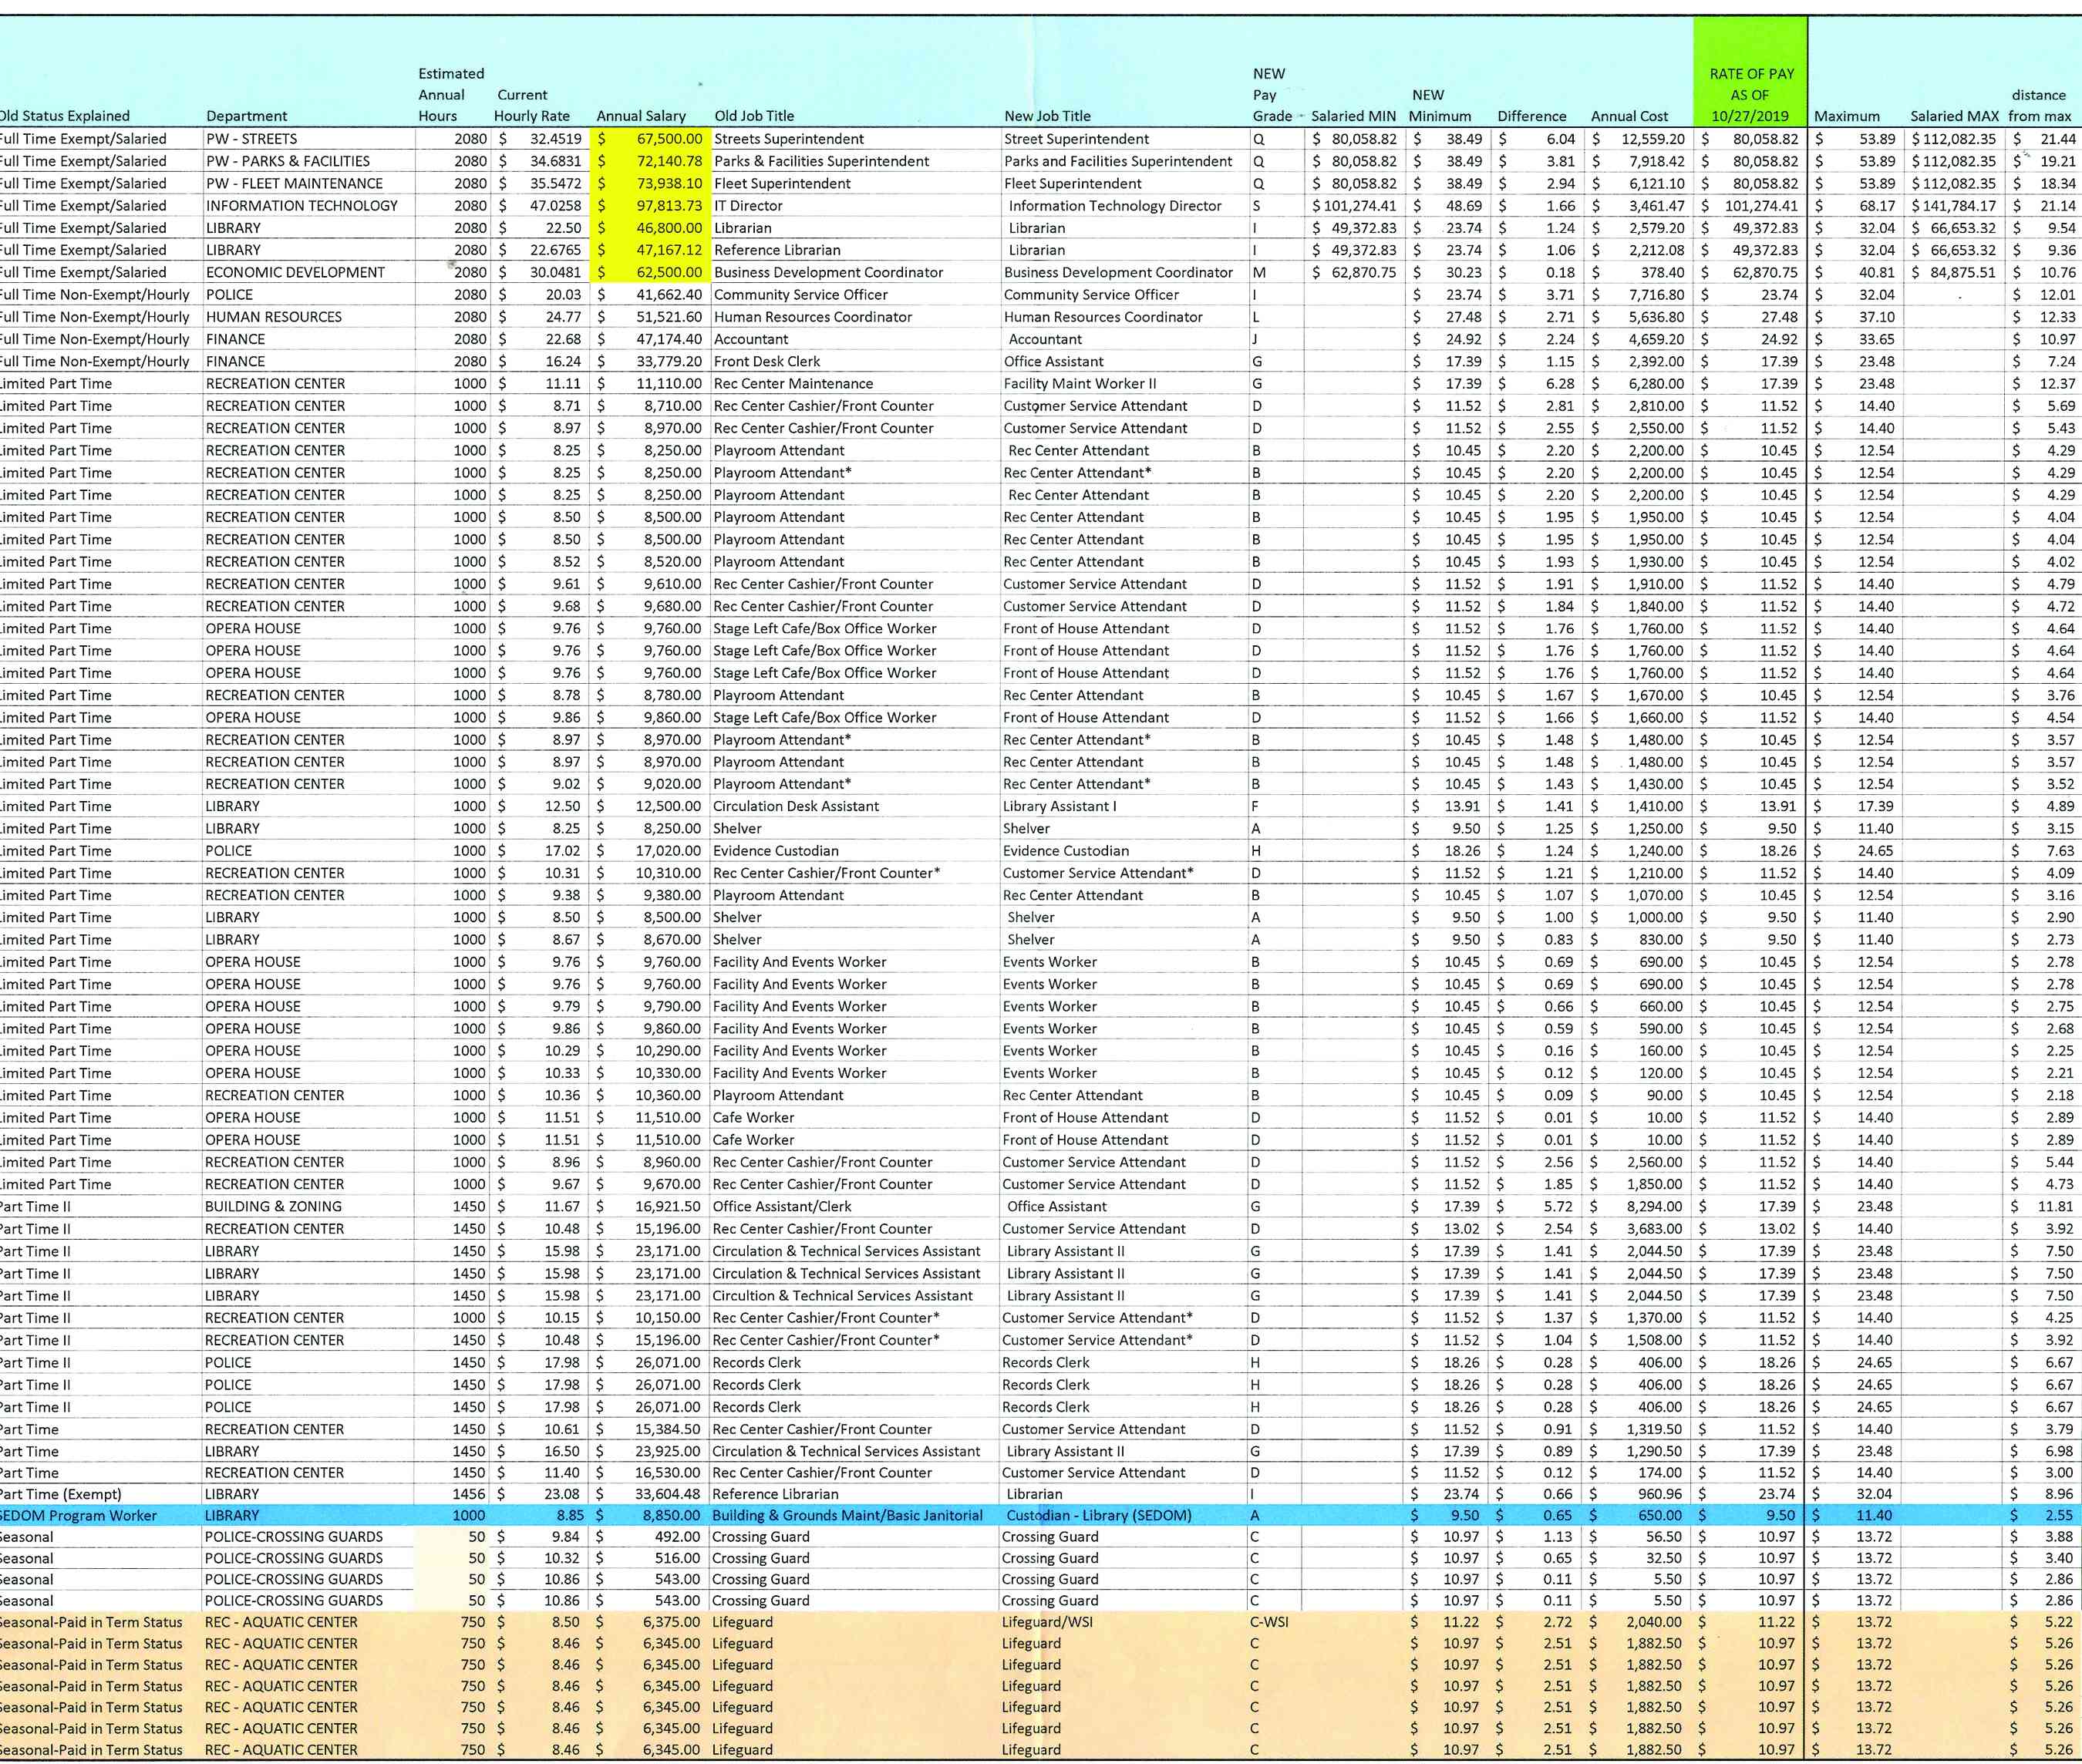Click the 'Evidence Custodian' old job title cell
2082x1764 pixels.
click(775, 851)
